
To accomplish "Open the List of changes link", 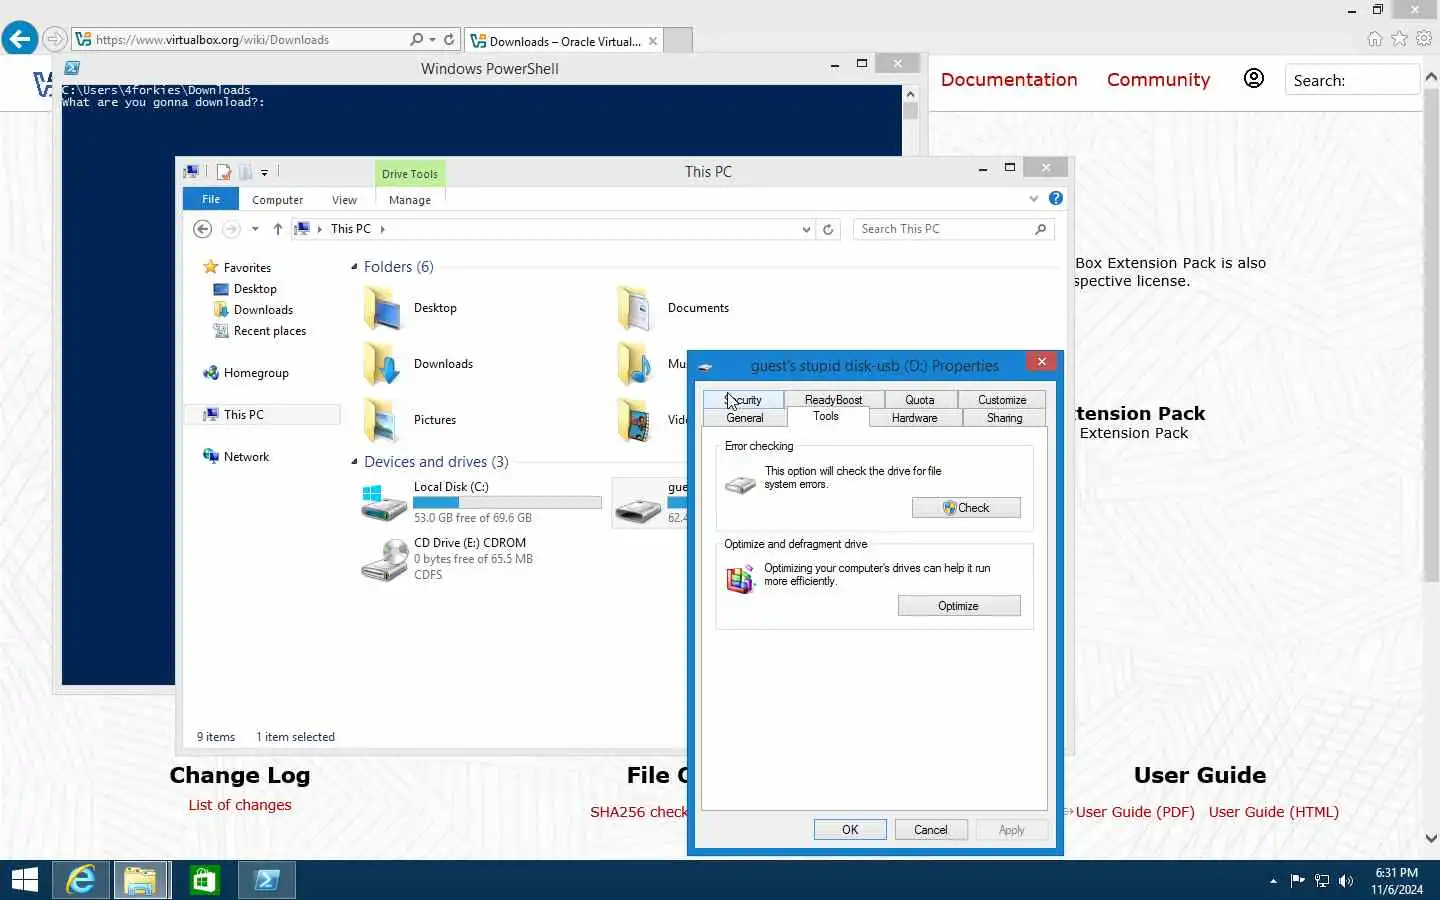I will pyautogui.click(x=240, y=805).
